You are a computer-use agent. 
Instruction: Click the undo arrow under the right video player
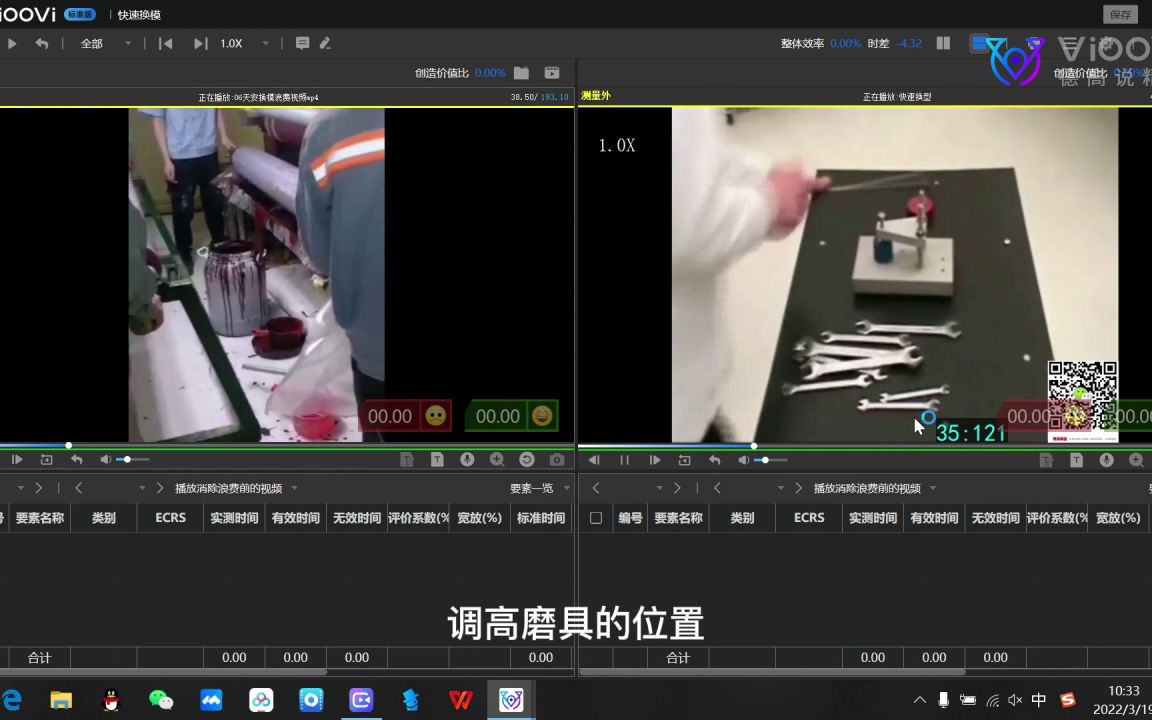point(716,459)
